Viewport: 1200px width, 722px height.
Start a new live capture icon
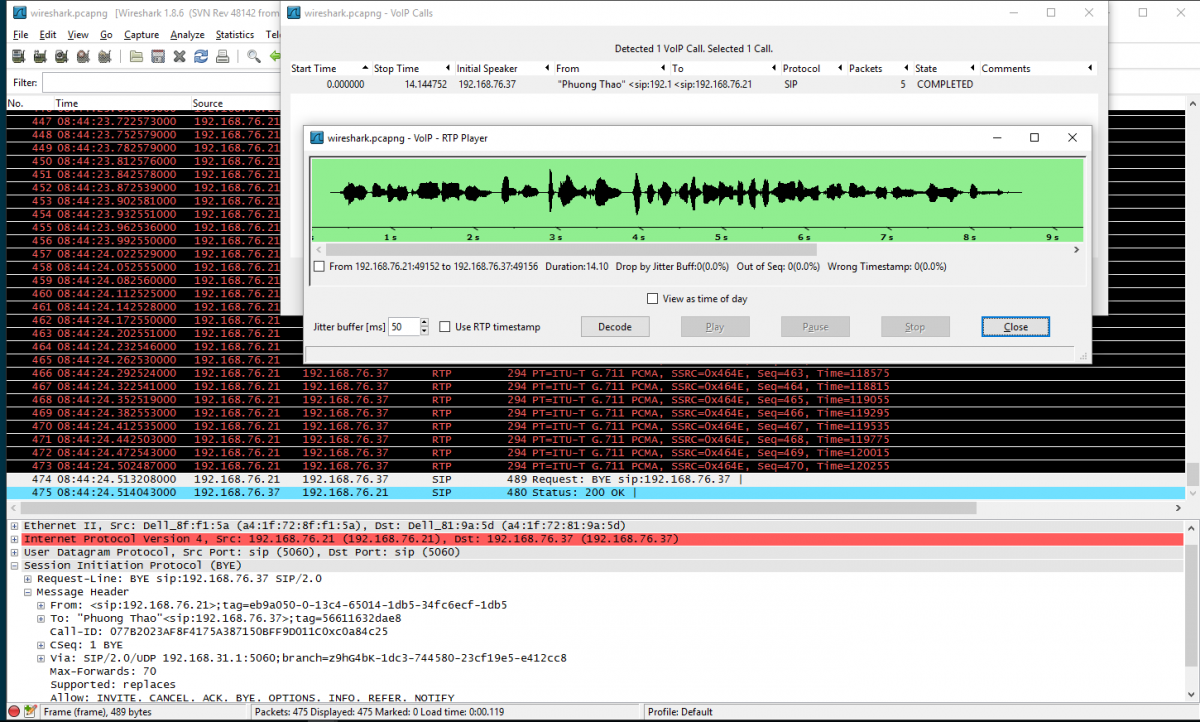(61, 57)
